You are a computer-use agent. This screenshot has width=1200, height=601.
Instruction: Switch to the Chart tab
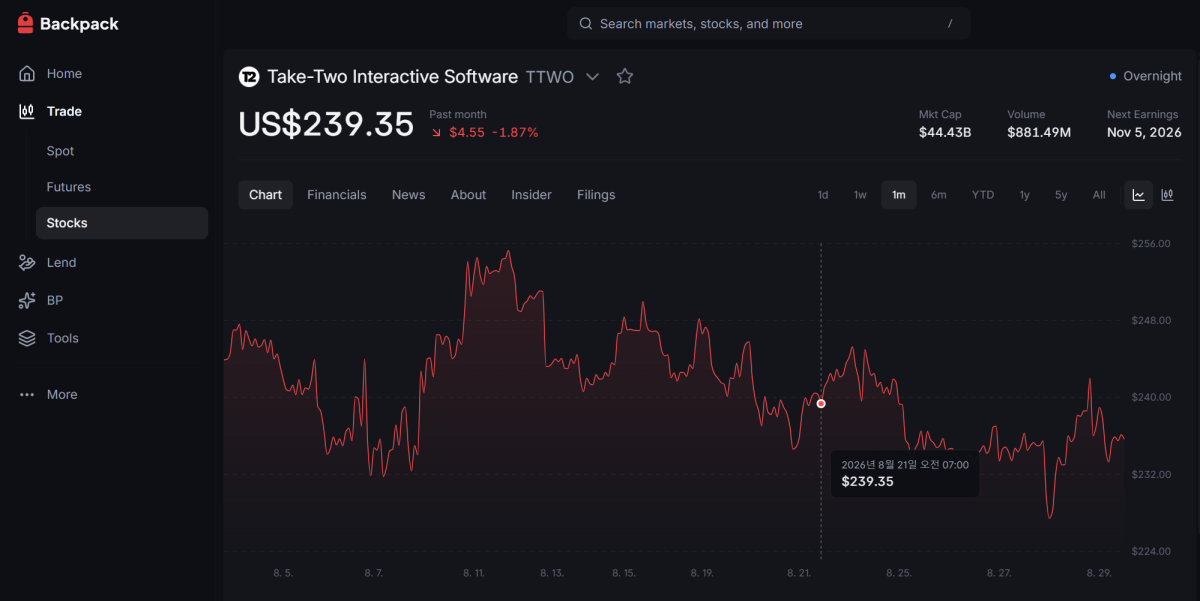(265, 195)
